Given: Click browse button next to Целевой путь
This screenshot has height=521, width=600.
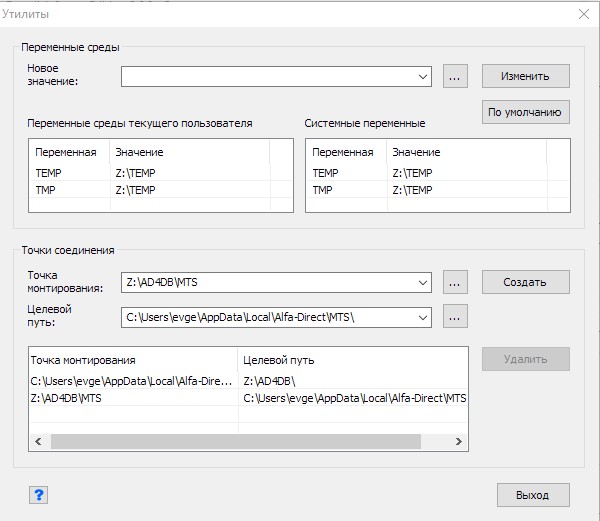Looking at the screenshot, I should [x=455, y=317].
